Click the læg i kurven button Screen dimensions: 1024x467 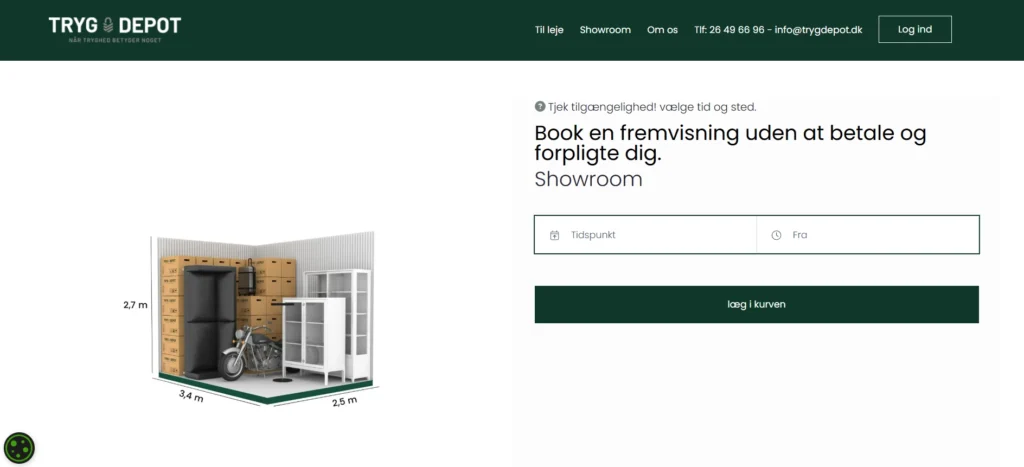click(756, 304)
